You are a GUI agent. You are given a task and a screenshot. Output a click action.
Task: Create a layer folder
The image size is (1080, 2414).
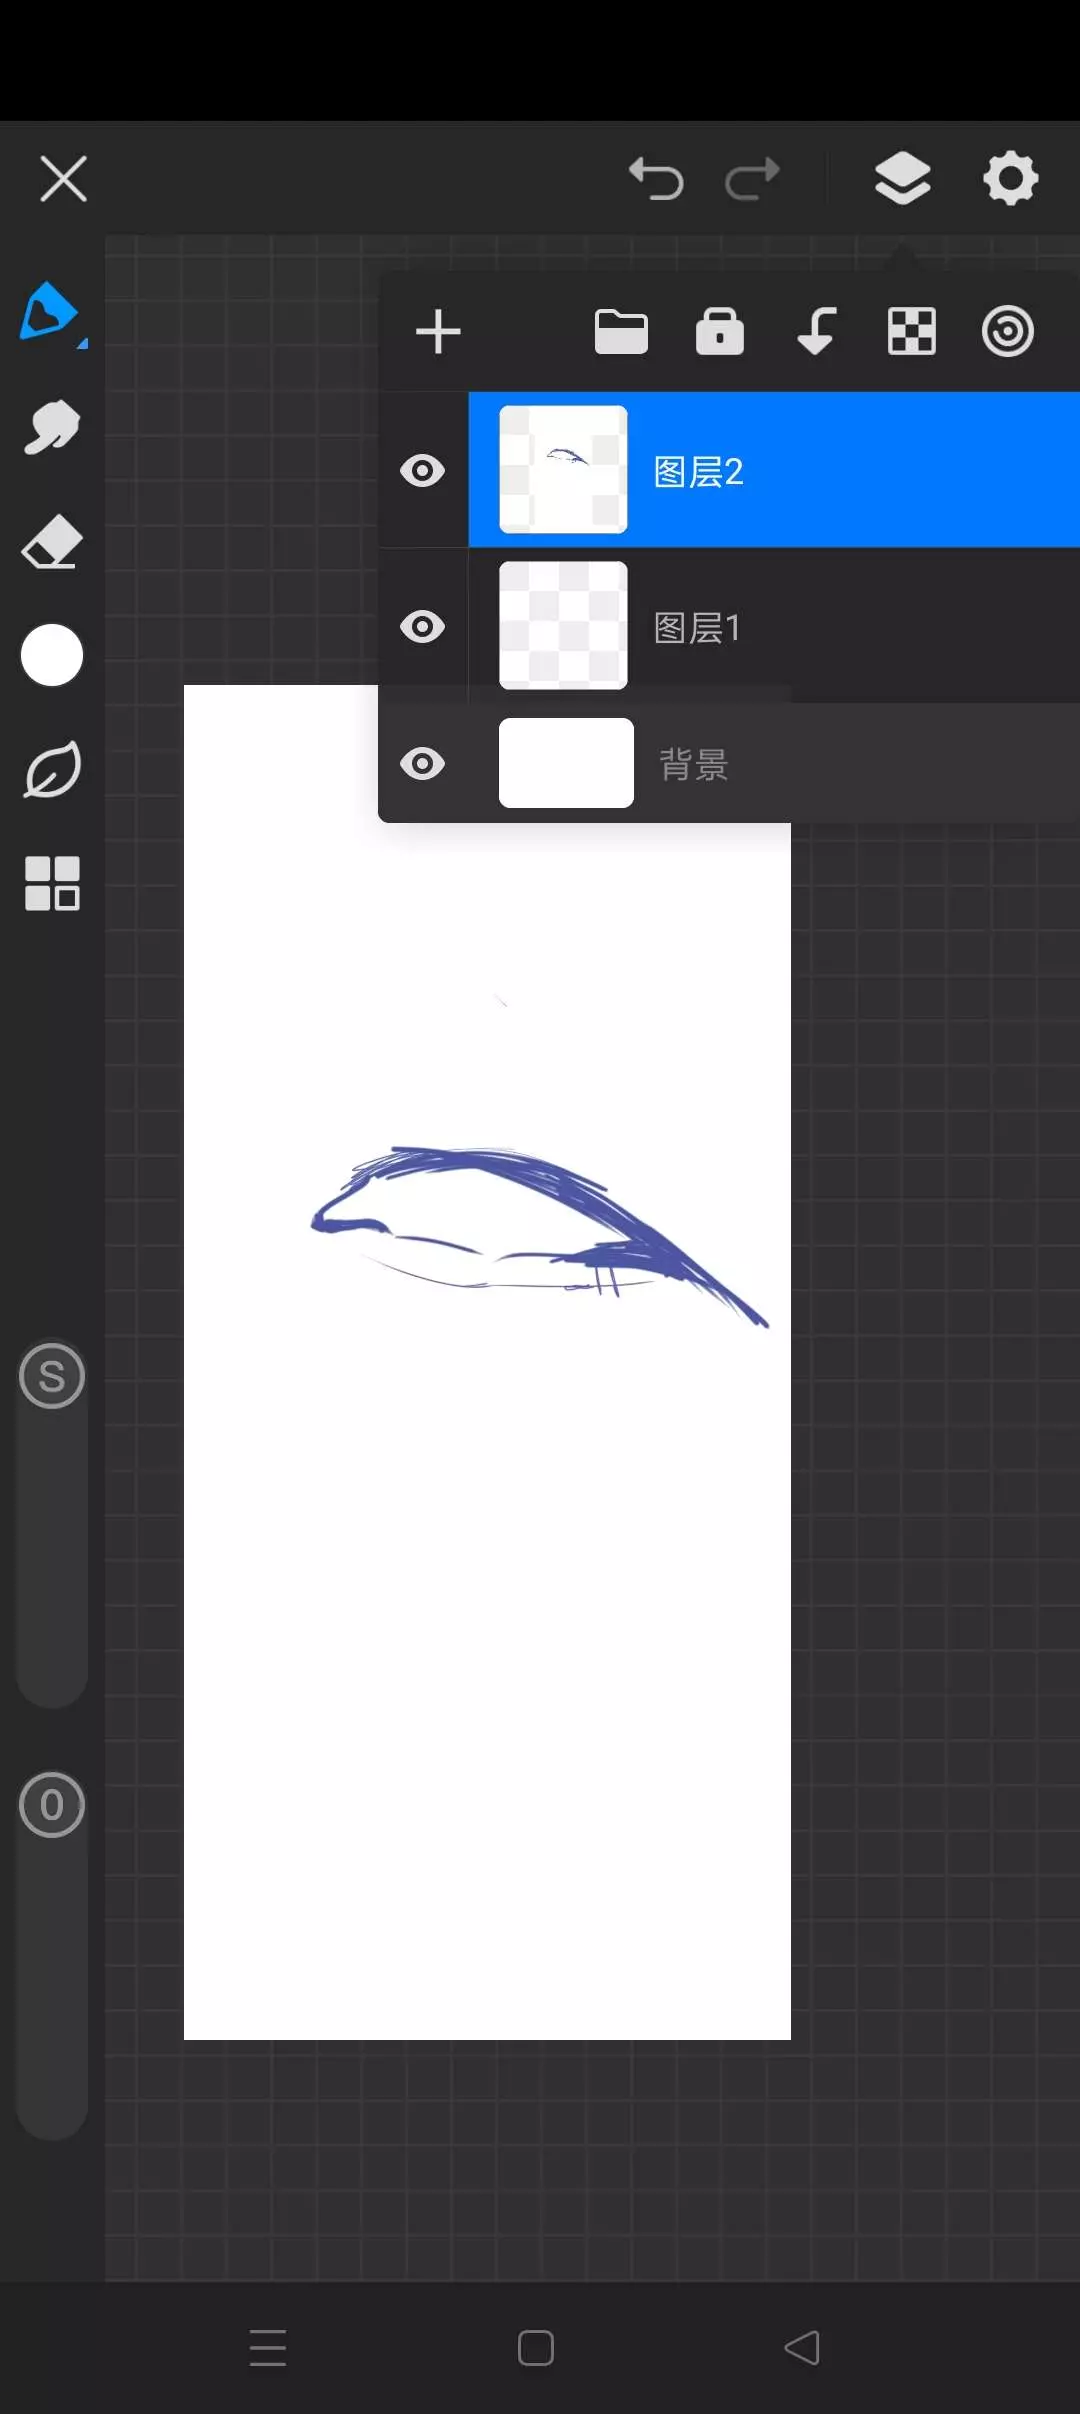point(621,332)
